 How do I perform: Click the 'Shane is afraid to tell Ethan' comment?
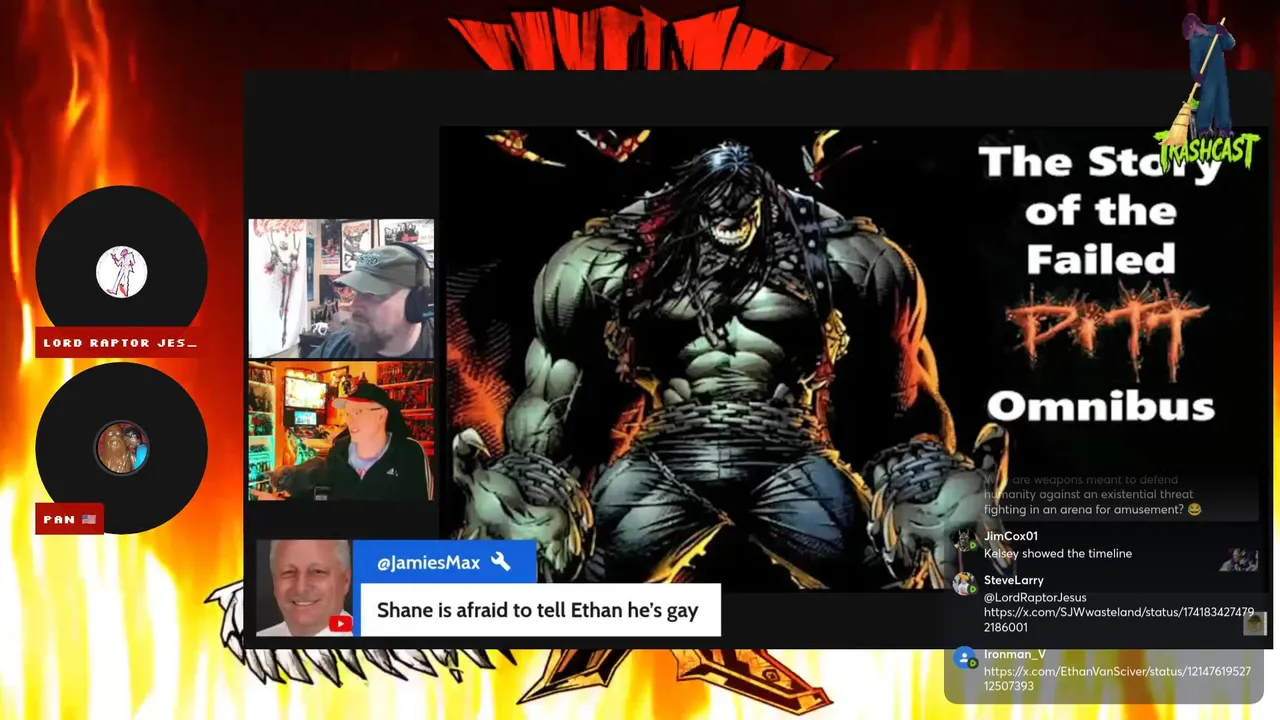pos(538,610)
